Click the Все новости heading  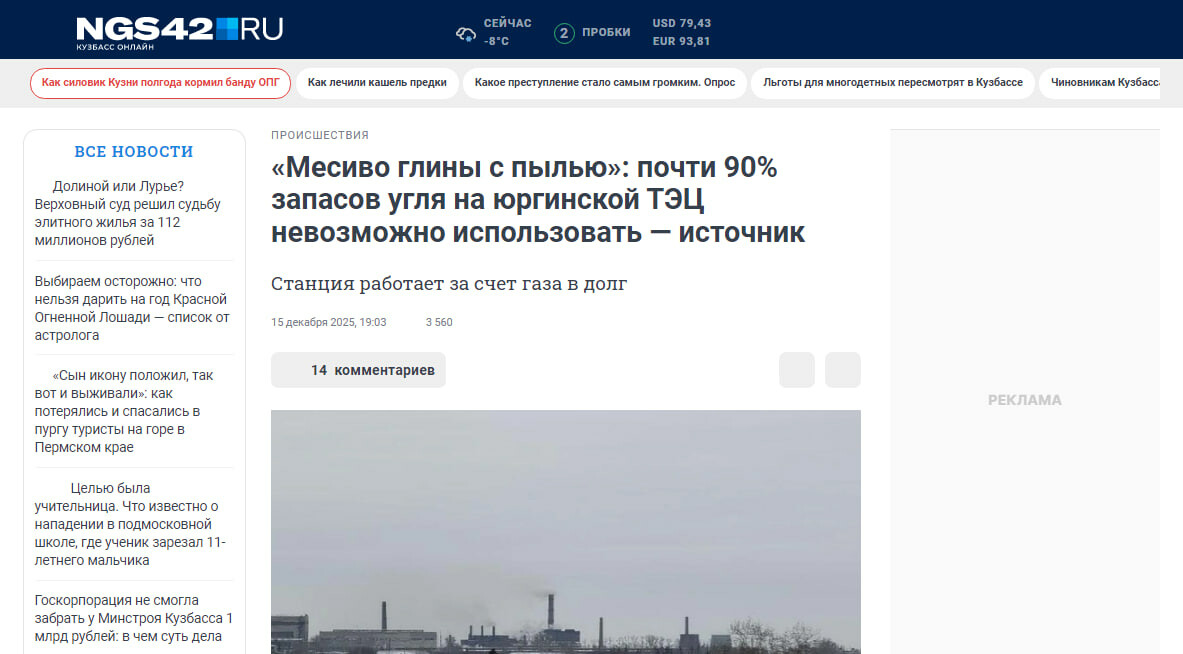pyautogui.click(x=134, y=152)
